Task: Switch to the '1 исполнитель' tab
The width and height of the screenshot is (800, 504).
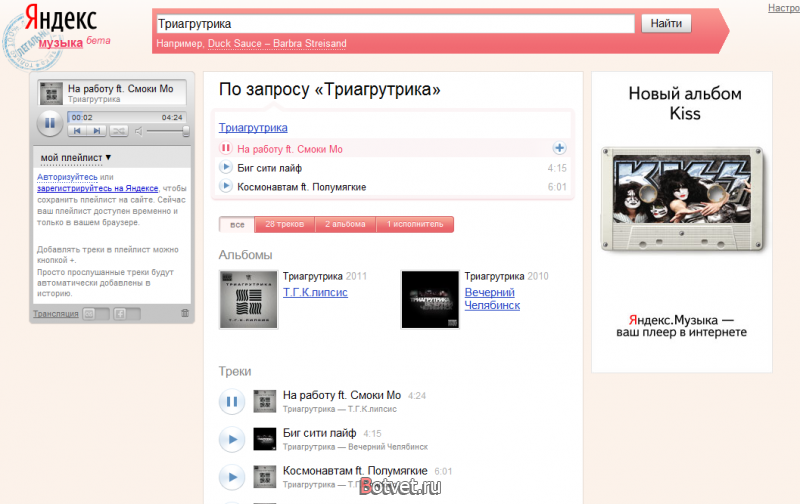Action: click(x=415, y=224)
